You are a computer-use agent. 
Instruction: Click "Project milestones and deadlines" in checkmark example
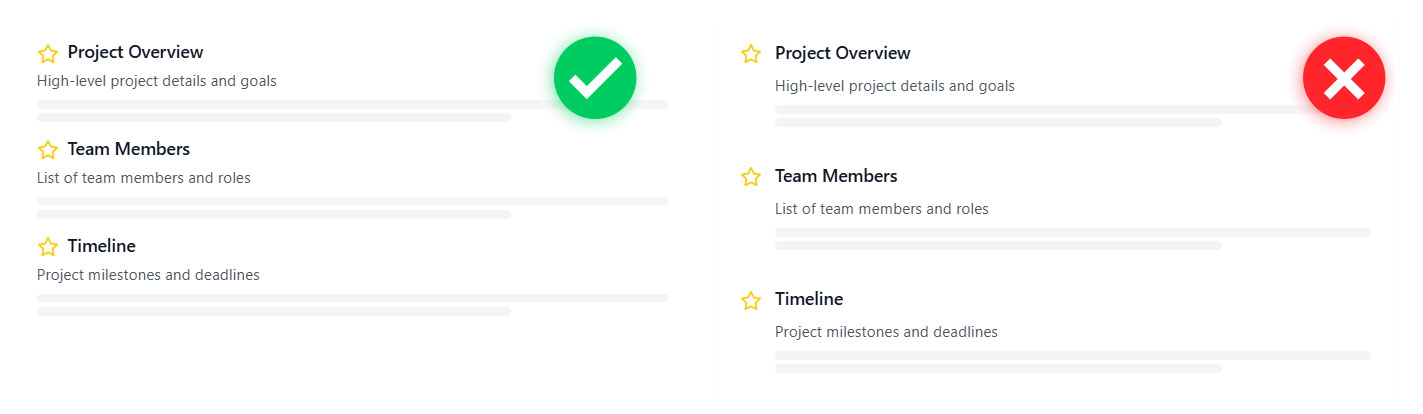point(148,275)
